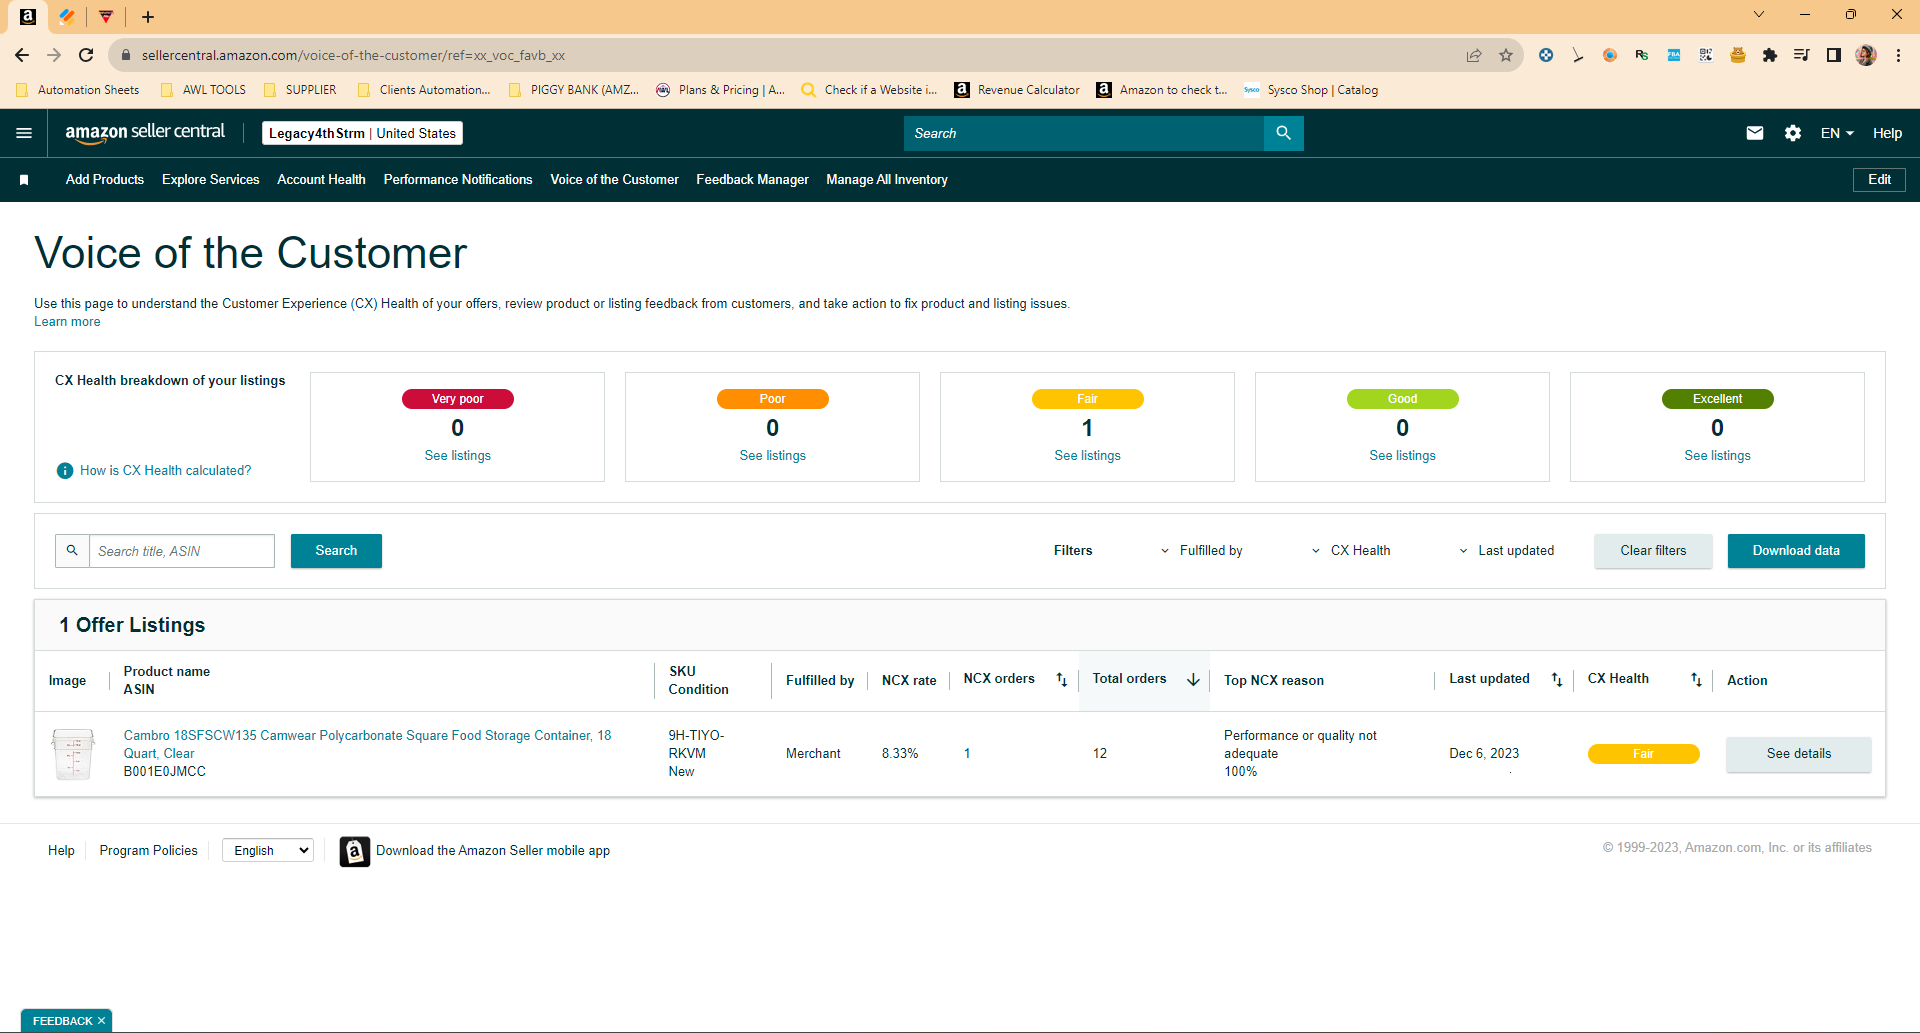1920x1033 pixels.
Task: Click the search magnifier button in header
Action: (x=1283, y=133)
